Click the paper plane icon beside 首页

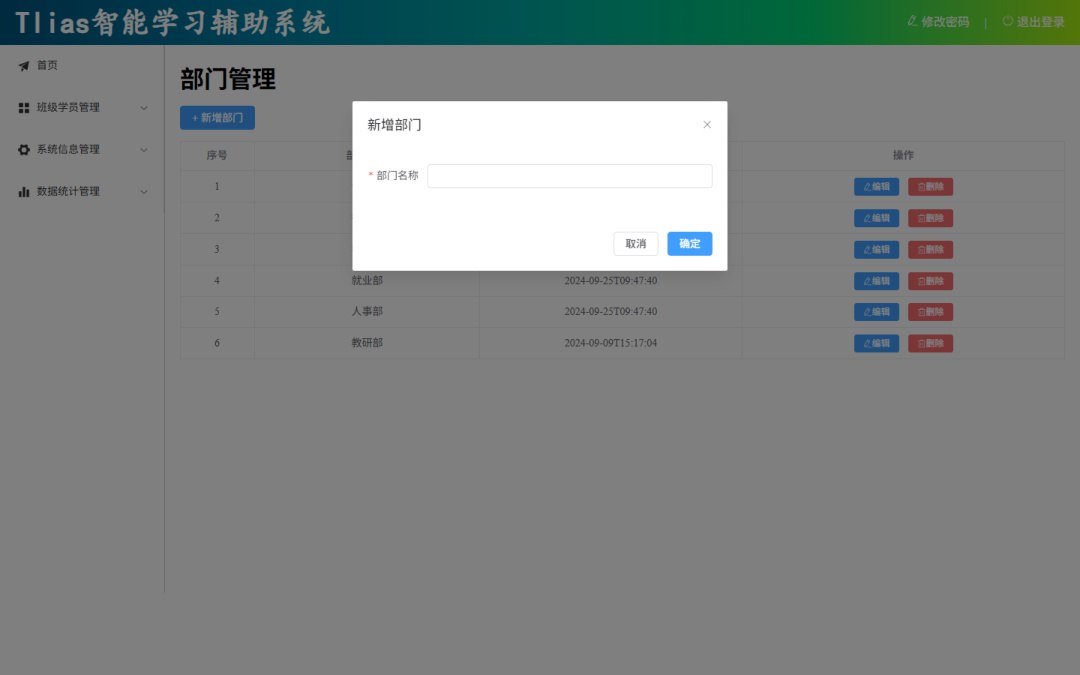tap(24, 66)
